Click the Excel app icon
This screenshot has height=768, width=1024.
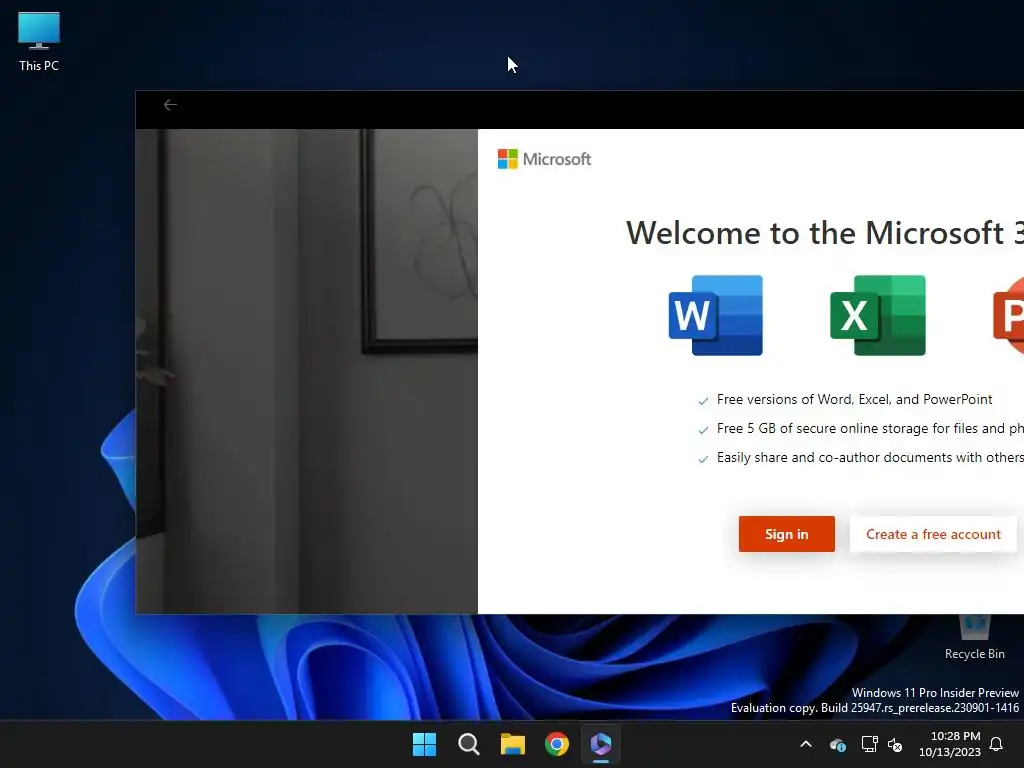[x=878, y=315]
